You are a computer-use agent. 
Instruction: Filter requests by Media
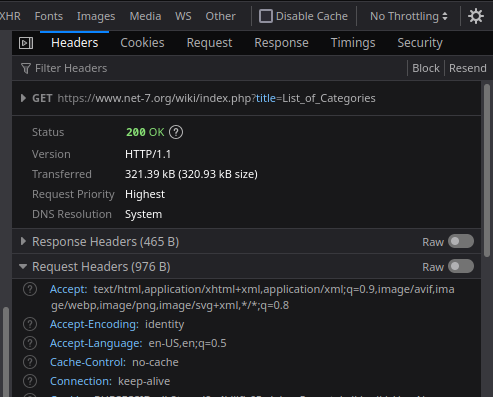pos(145,16)
